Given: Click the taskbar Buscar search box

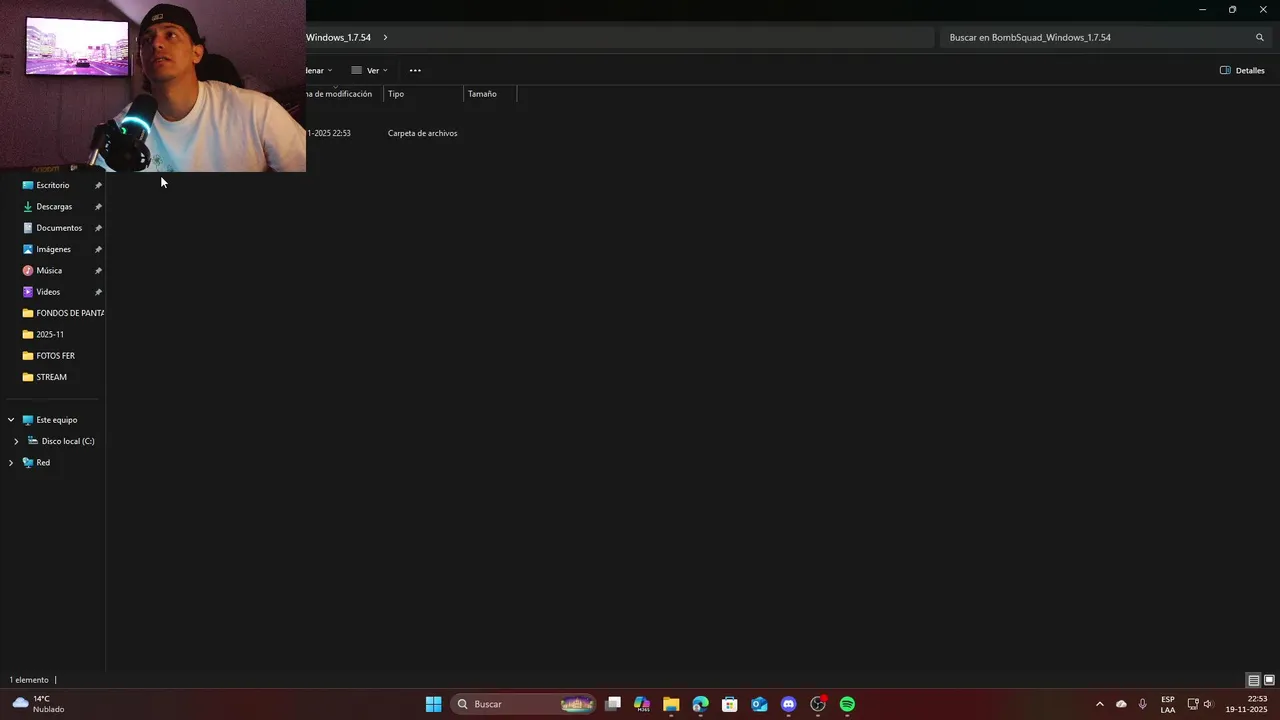Looking at the screenshot, I should point(524,704).
